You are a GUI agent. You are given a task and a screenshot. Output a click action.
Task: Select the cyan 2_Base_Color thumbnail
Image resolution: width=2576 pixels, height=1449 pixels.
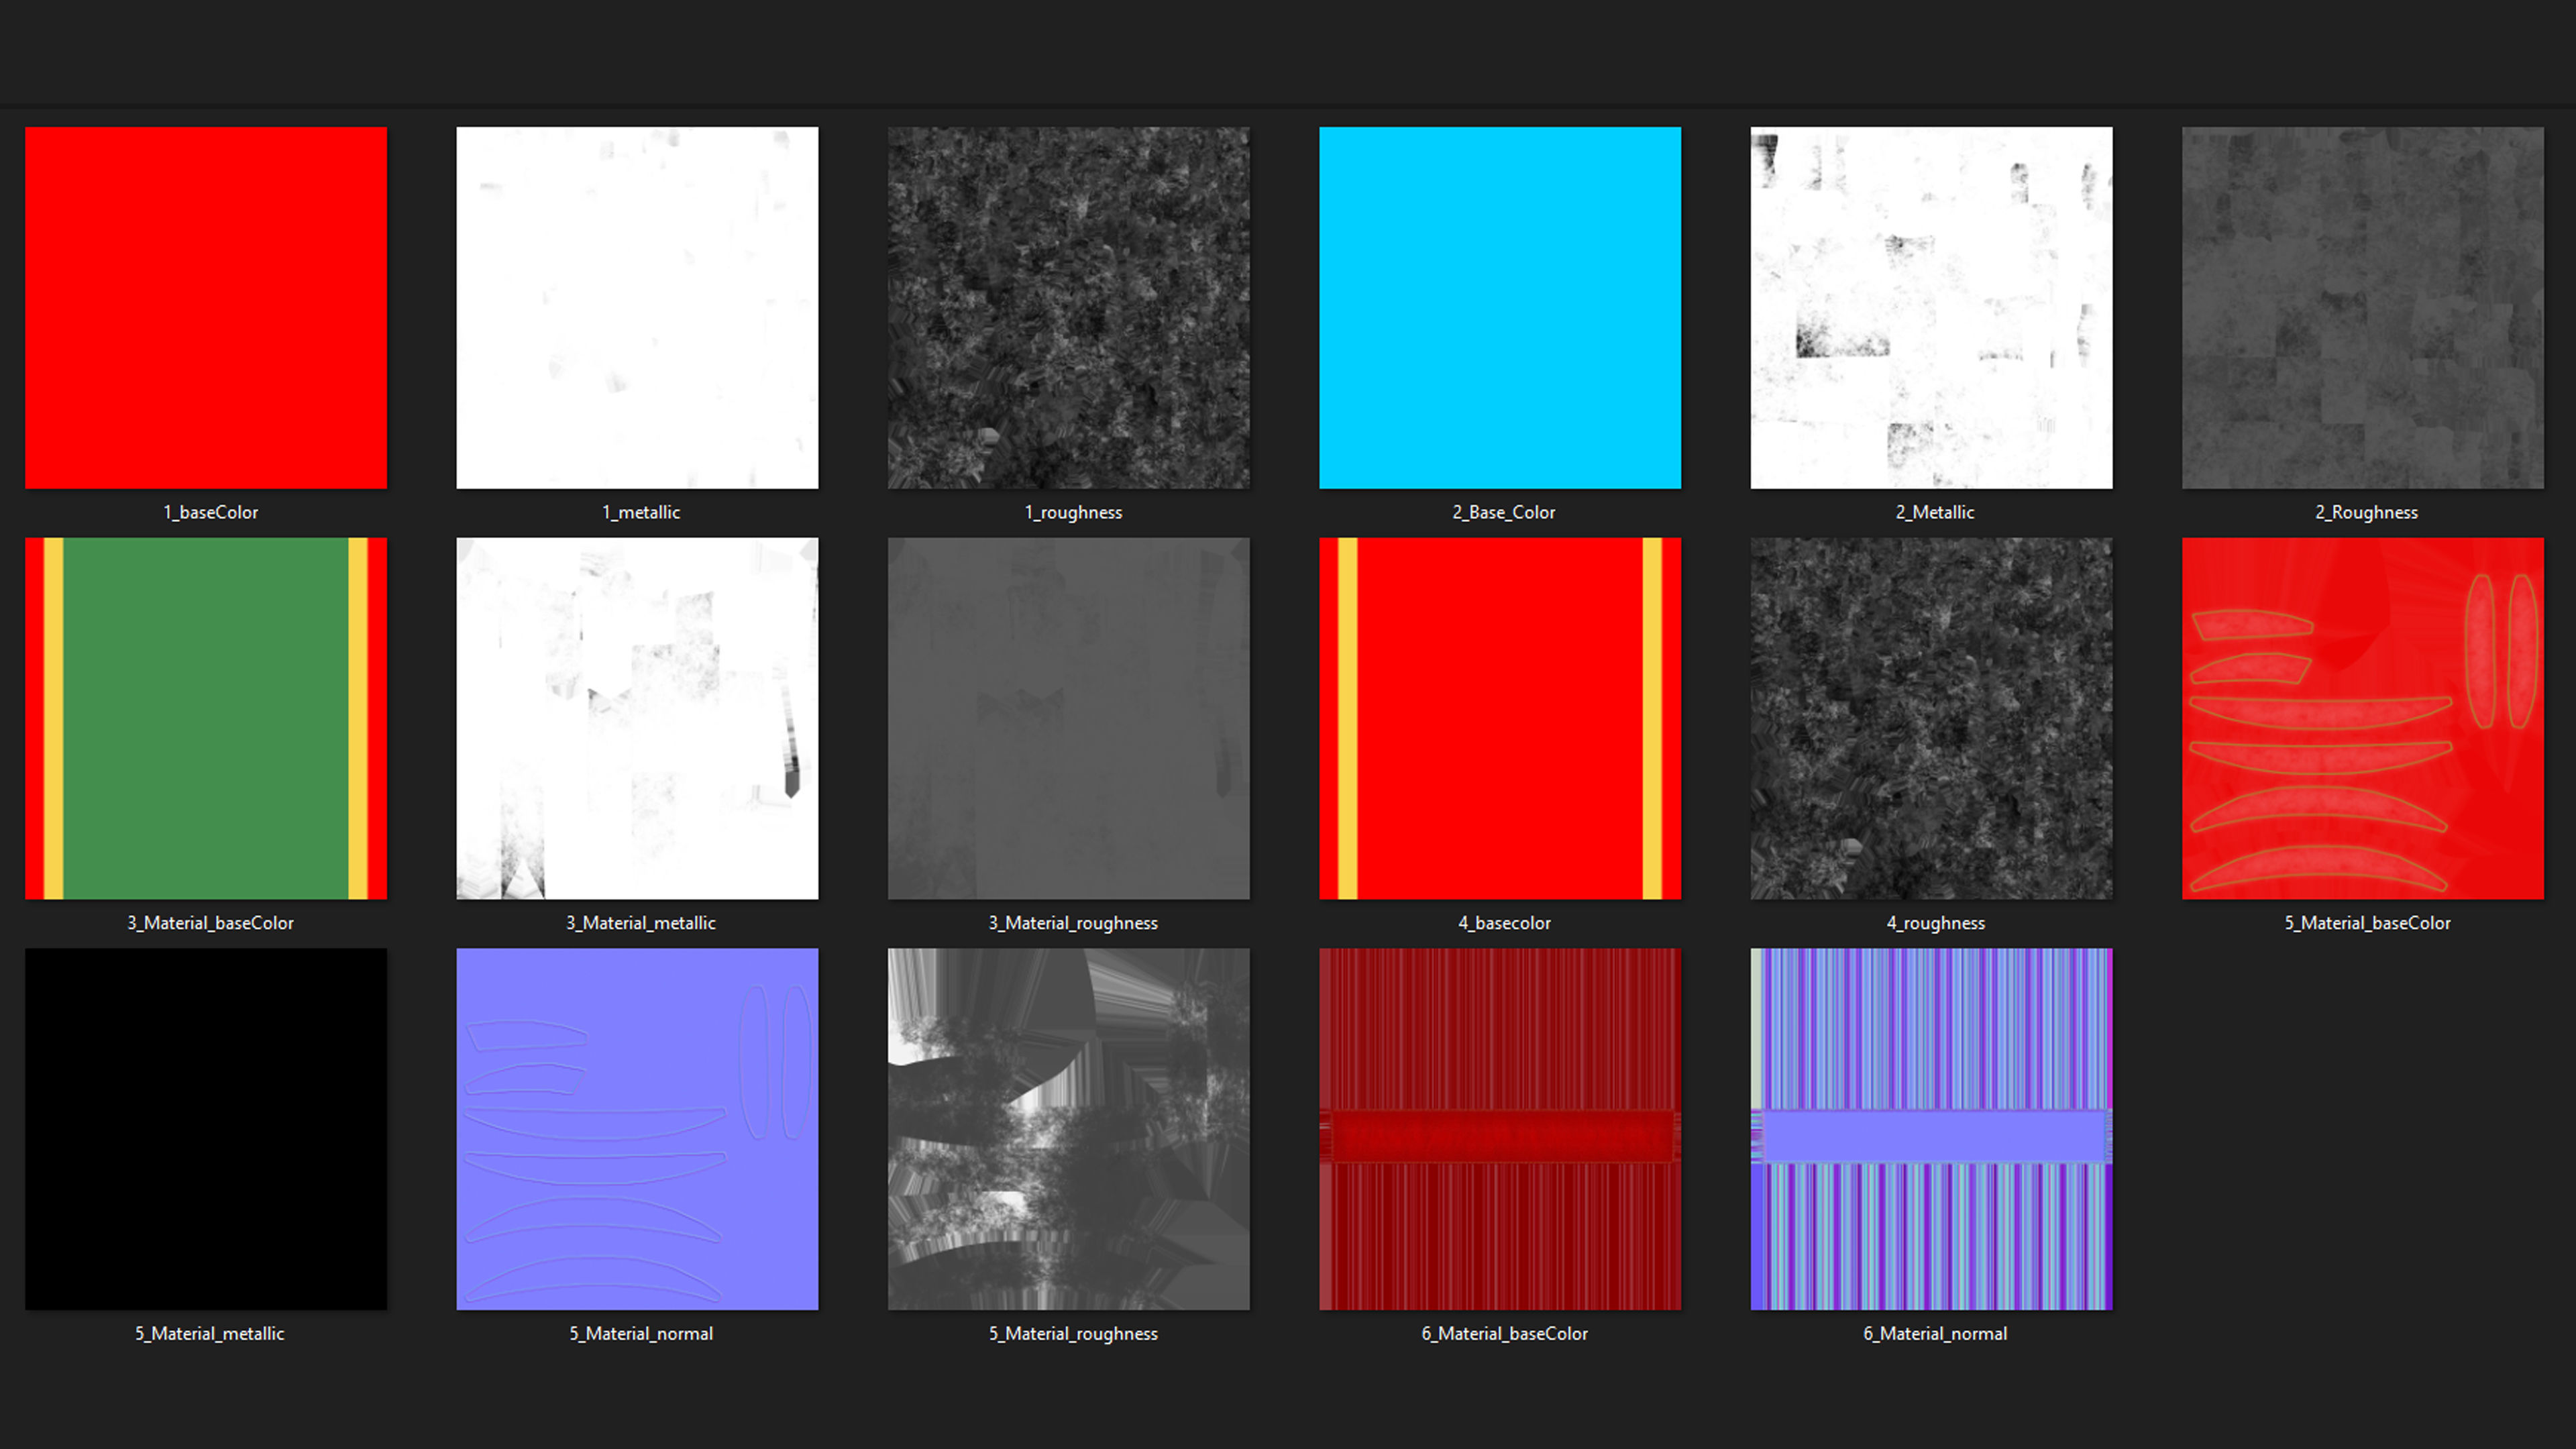tap(1500, 307)
